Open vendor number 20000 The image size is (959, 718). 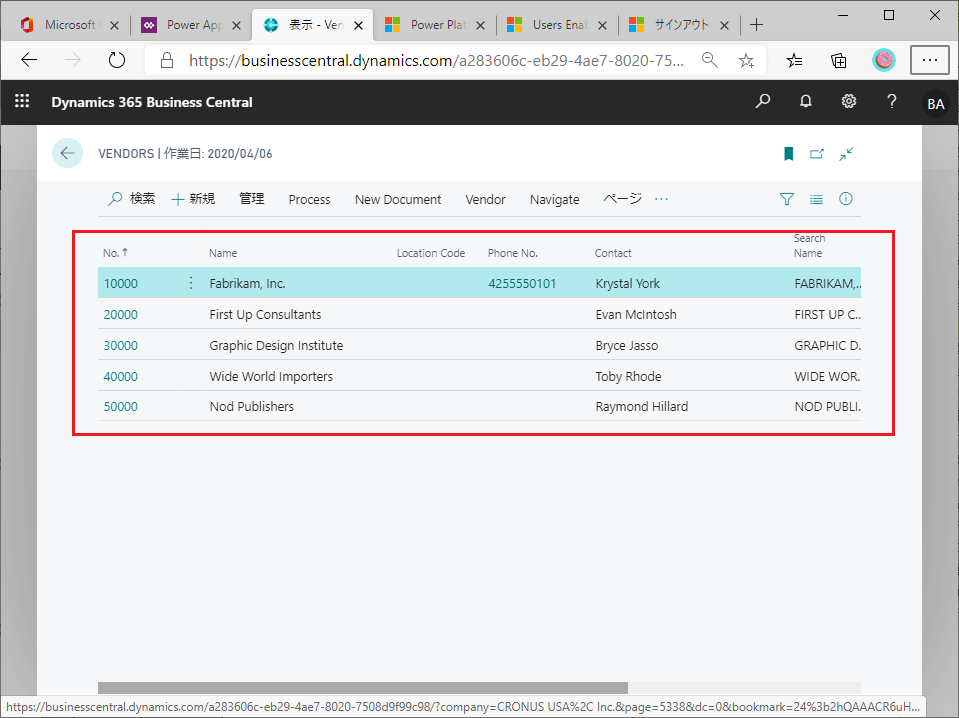point(120,314)
